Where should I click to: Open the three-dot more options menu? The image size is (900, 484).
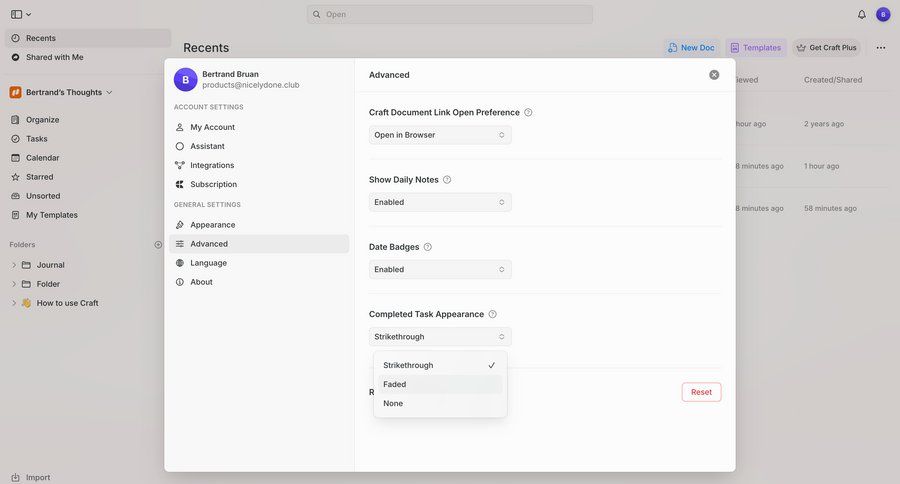point(880,48)
